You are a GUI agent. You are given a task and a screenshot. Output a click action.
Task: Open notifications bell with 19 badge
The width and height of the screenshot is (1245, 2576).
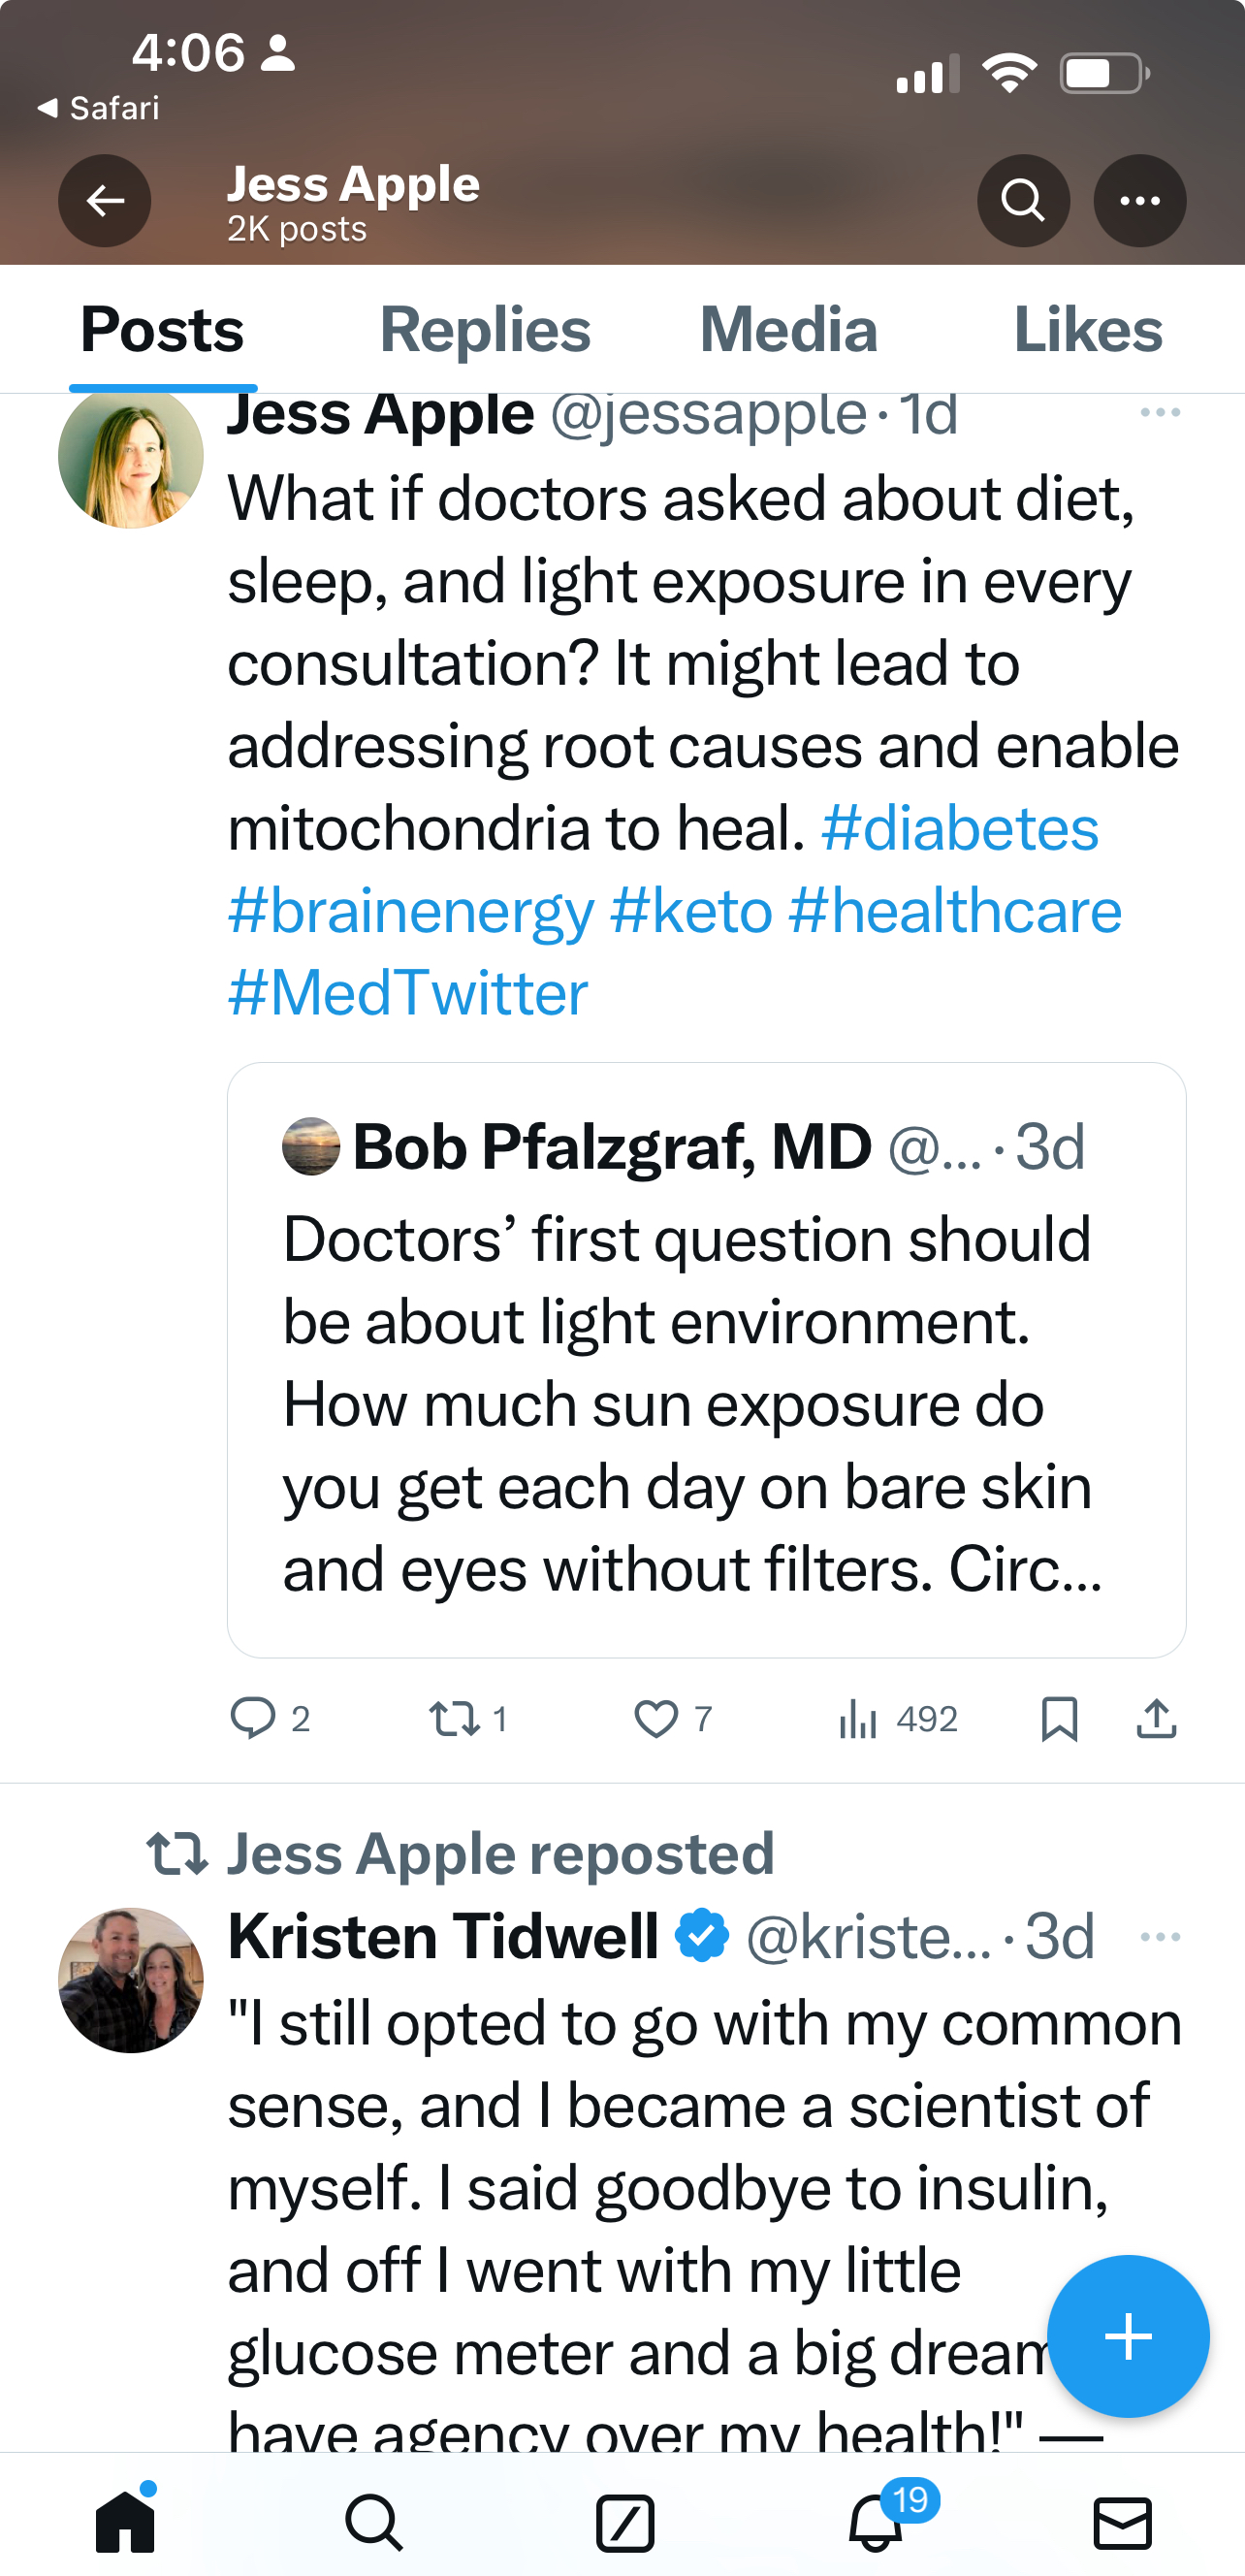click(x=876, y=2522)
